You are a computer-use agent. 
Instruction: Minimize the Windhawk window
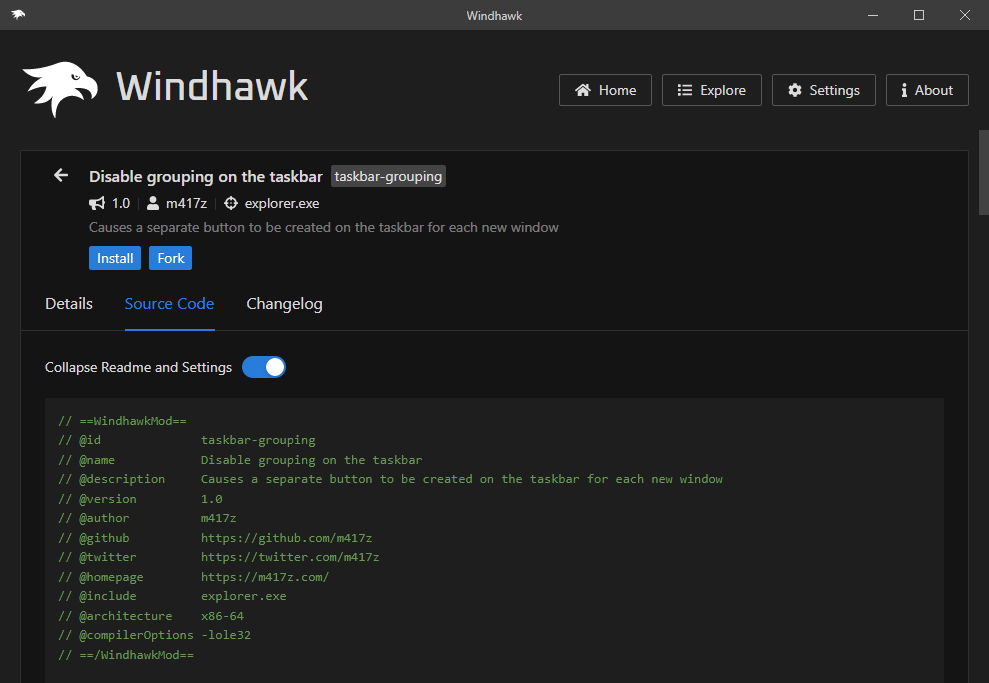point(873,15)
